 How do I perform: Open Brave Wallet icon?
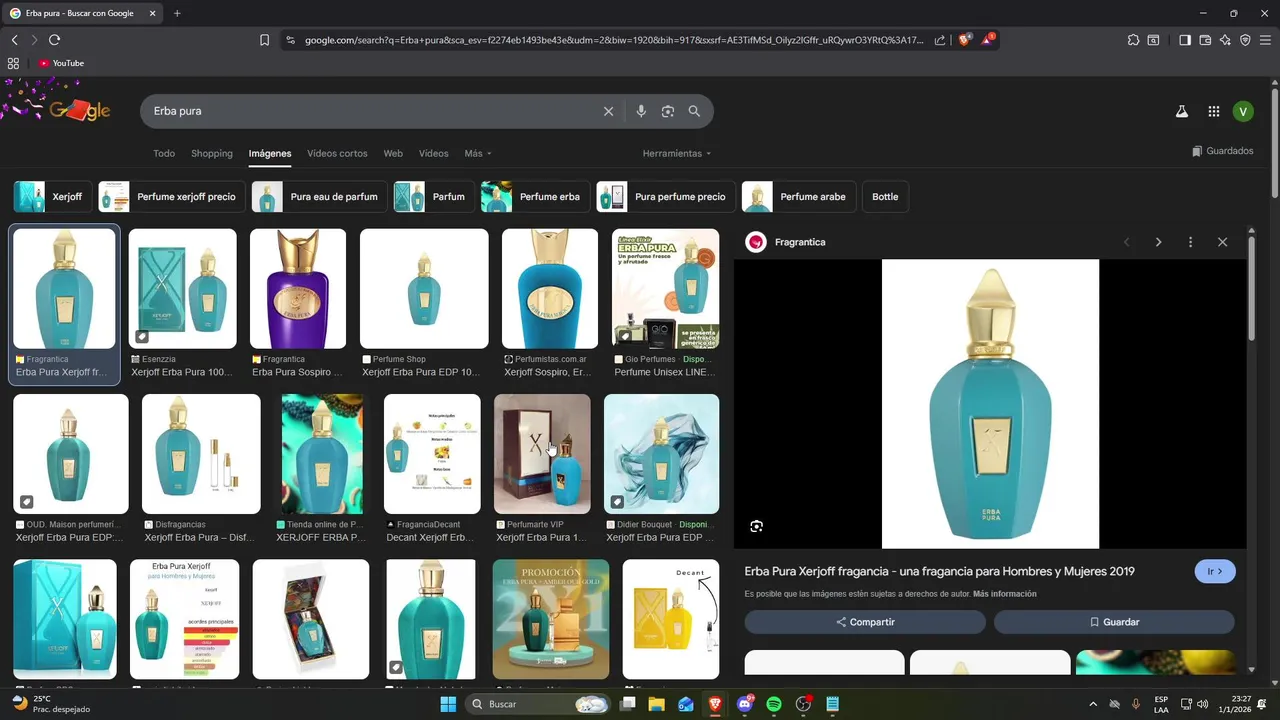[x=1205, y=40]
